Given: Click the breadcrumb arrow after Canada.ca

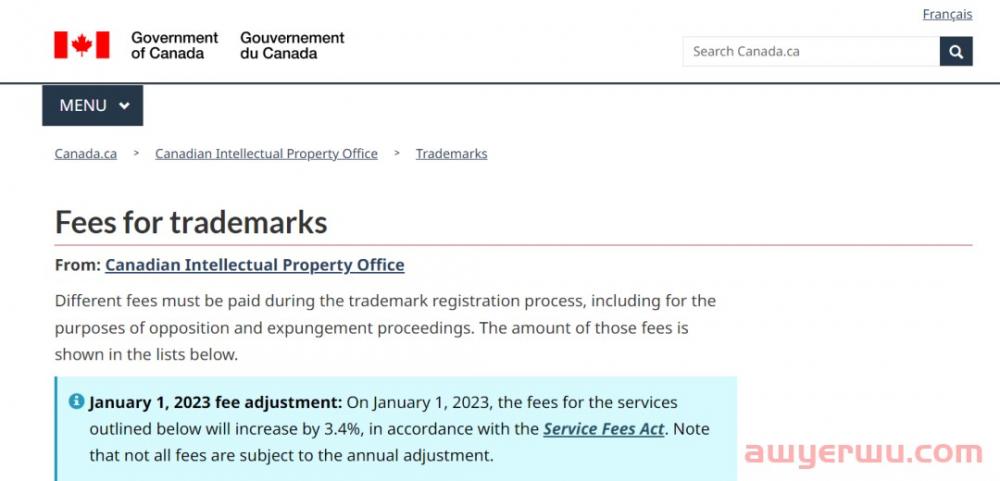Looking at the screenshot, I should tap(136, 153).
